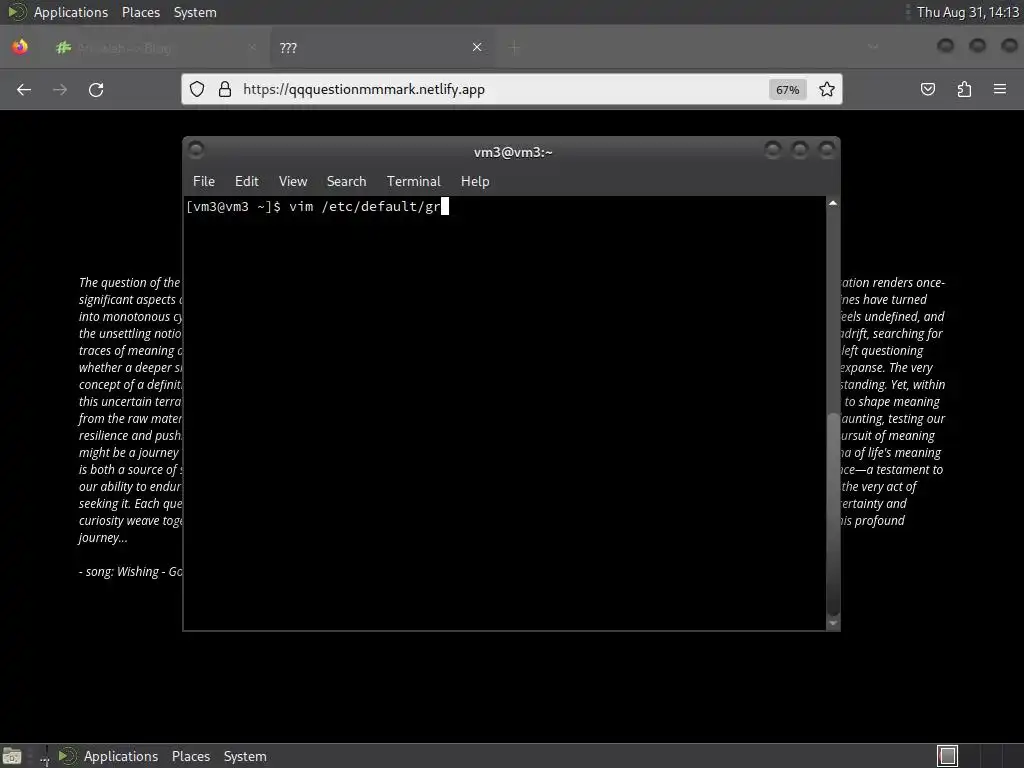
Task: Open Applications menu in top panel
Action: point(71,12)
